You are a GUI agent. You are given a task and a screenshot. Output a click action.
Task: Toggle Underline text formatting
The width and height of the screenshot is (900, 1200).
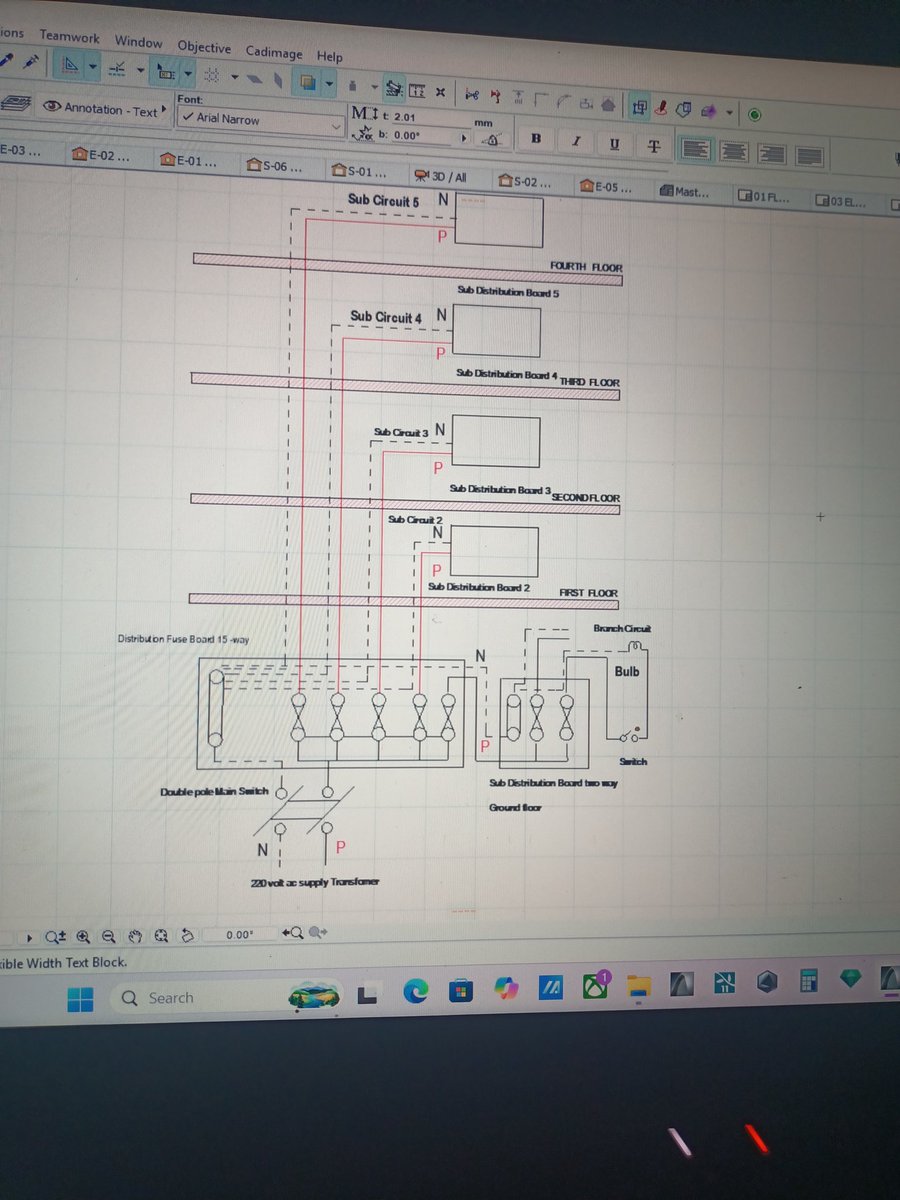click(x=614, y=144)
